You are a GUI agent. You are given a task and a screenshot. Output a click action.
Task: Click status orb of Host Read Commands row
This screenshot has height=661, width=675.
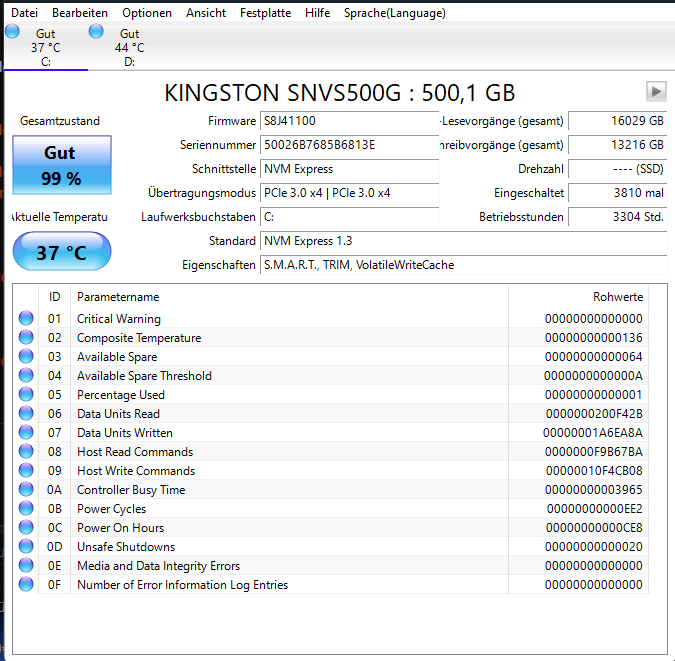tap(26, 451)
